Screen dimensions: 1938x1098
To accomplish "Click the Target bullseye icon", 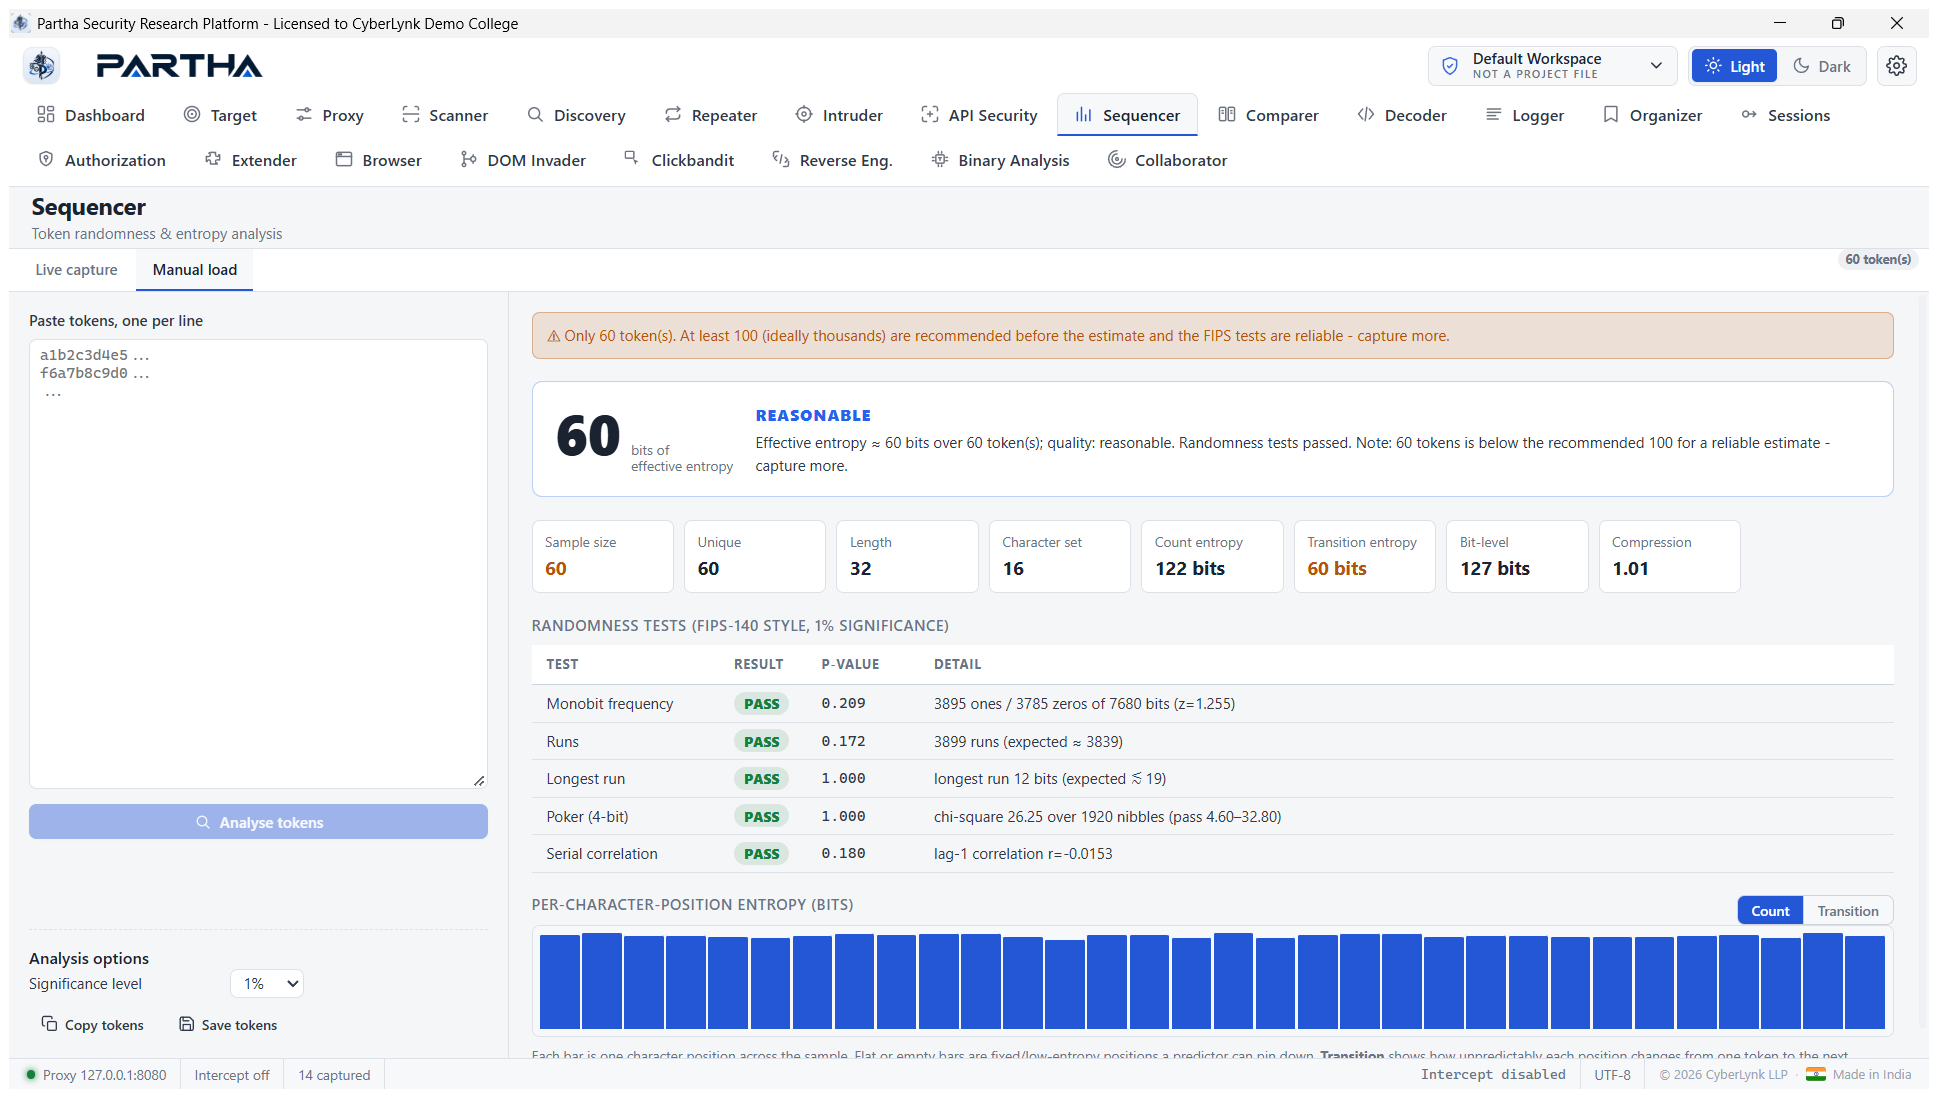I will point(192,115).
